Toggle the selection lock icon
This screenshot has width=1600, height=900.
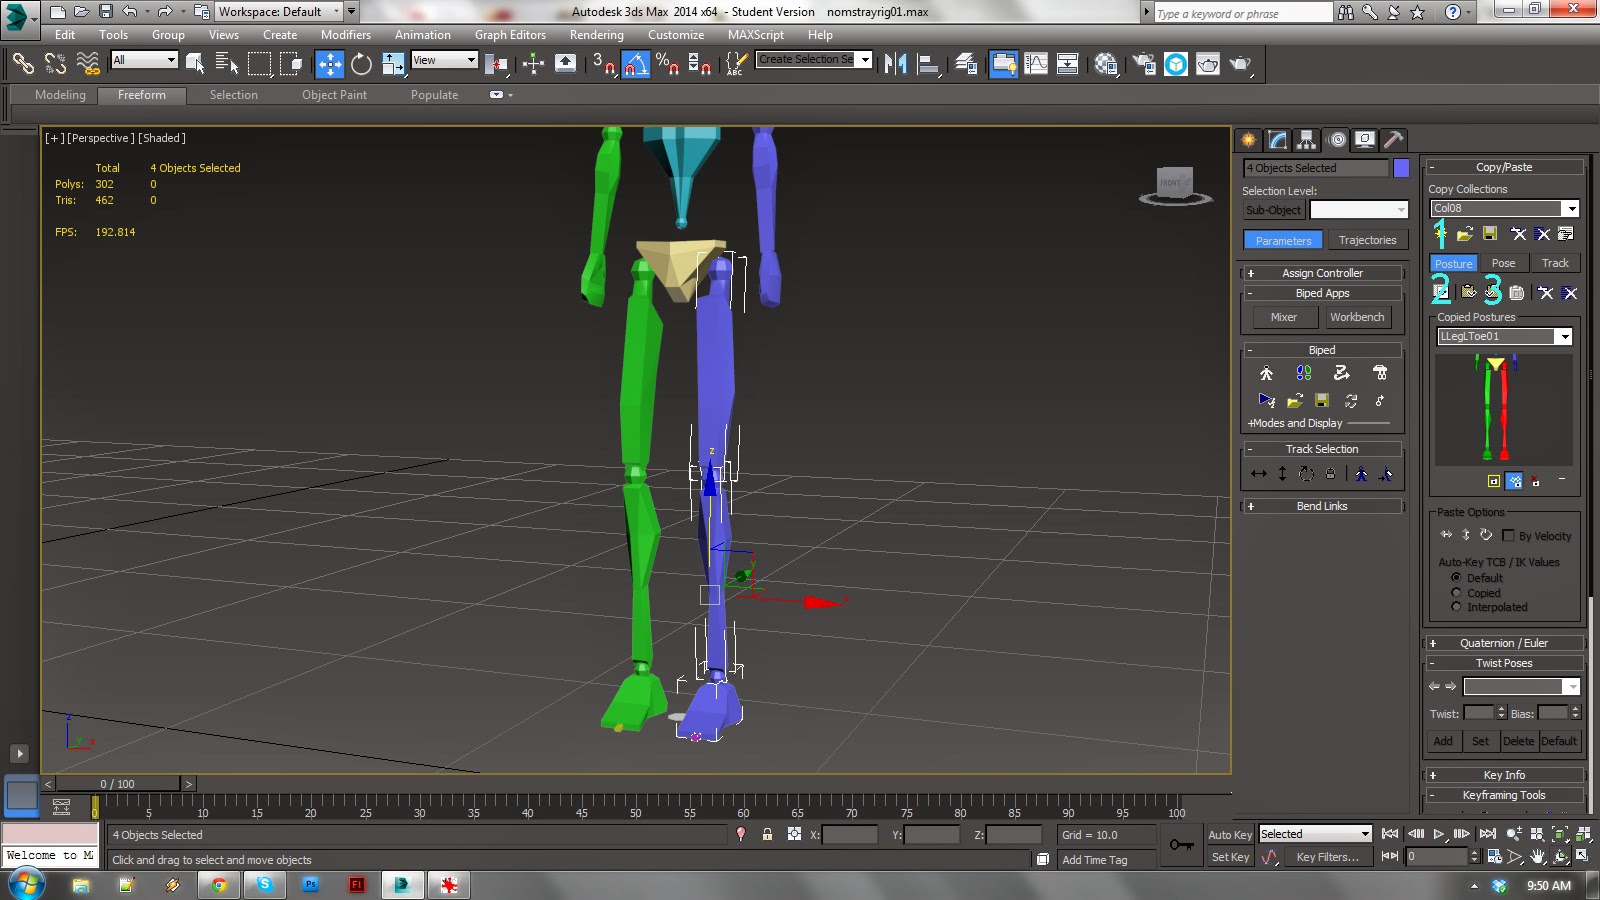click(767, 834)
